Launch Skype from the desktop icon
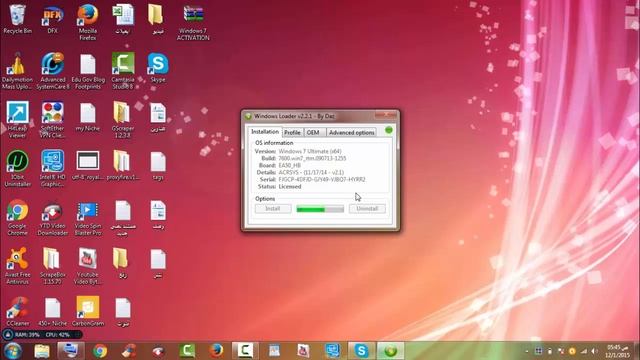This screenshot has width=640, height=360. coord(158,68)
